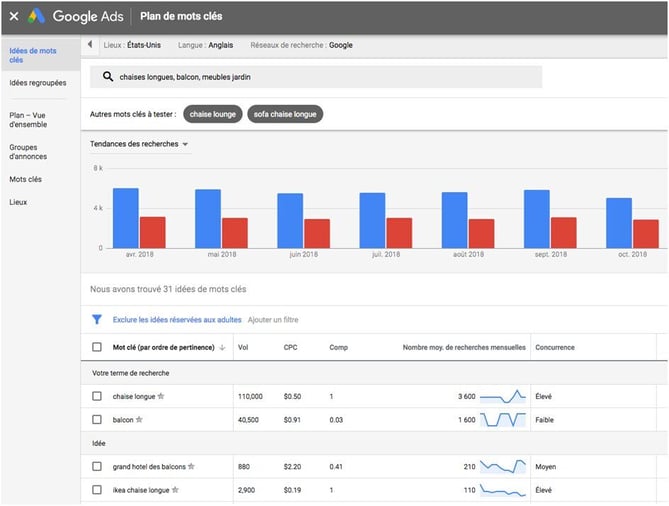The image size is (669, 506).
Task: Star the grand hotel des balcons keyword
Action: (x=191, y=466)
